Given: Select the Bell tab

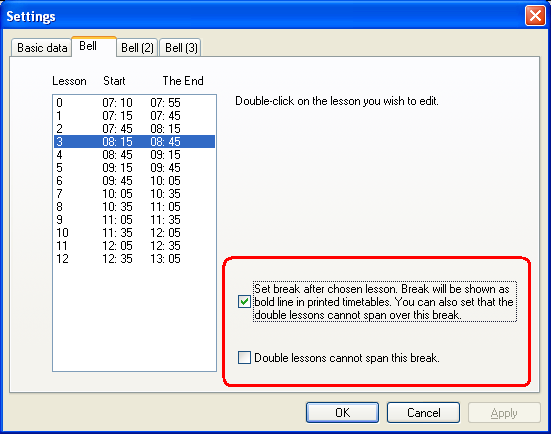Looking at the screenshot, I should point(94,46).
